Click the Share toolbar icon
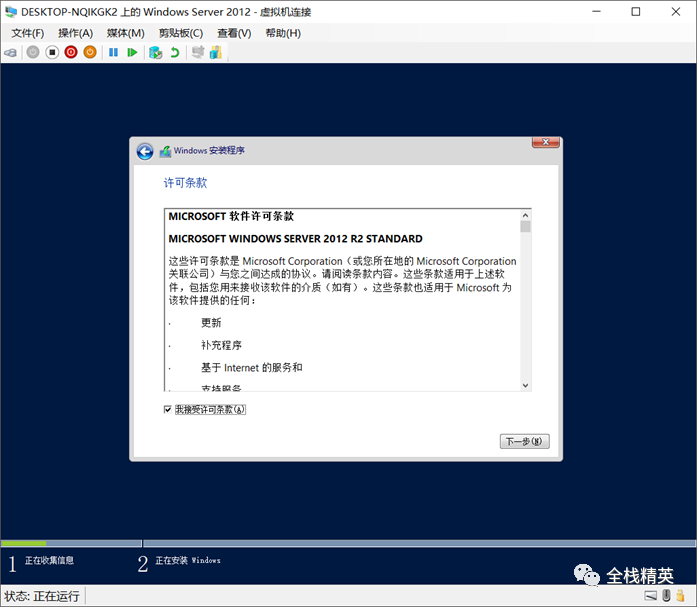This screenshot has width=697, height=607. [216, 52]
